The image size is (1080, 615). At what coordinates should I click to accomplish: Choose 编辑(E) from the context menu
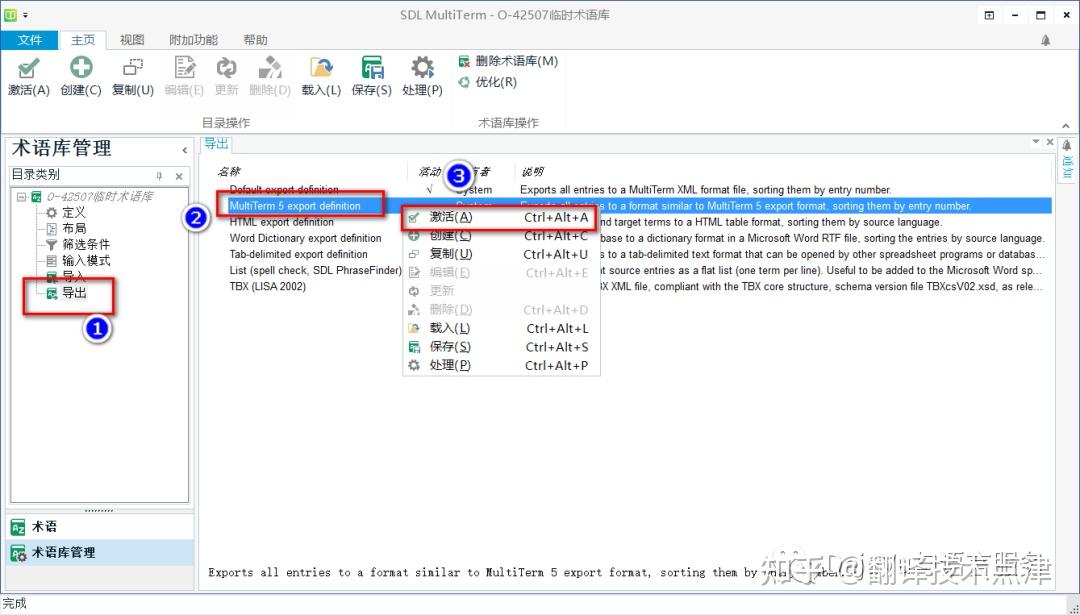click(x=448, y=271)
